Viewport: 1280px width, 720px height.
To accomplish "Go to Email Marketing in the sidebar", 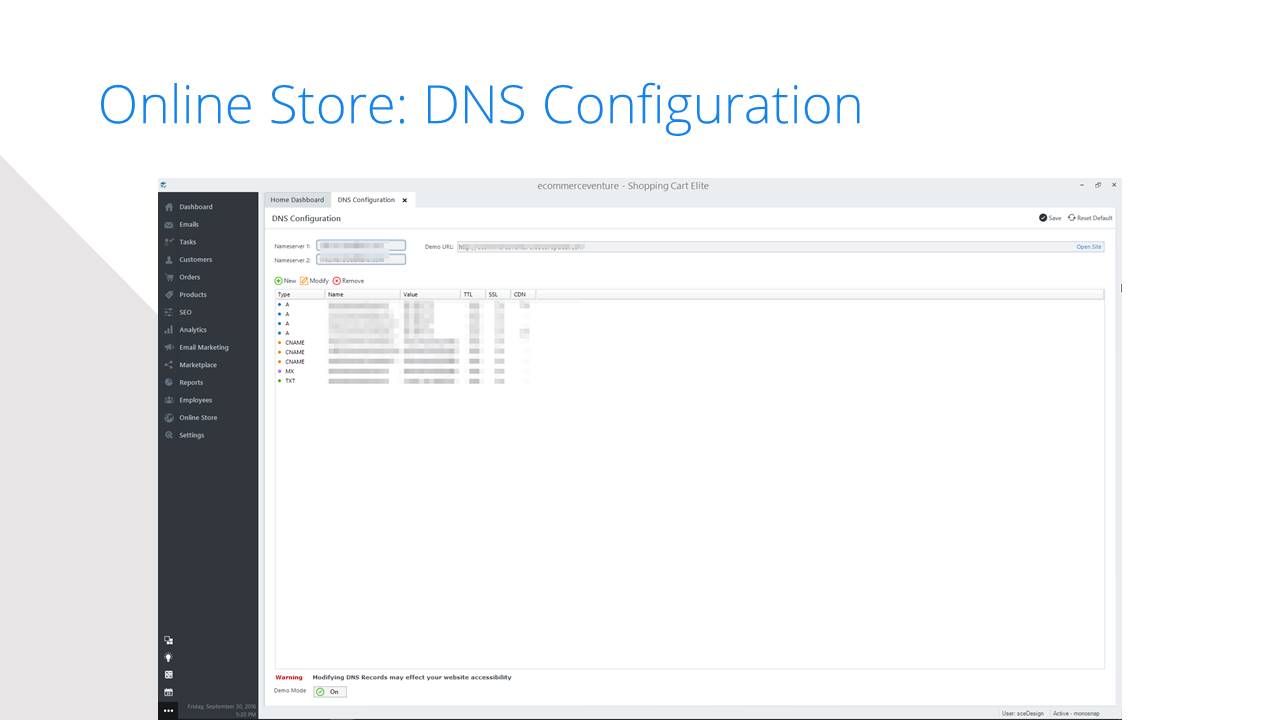I will tap(204, 347).
